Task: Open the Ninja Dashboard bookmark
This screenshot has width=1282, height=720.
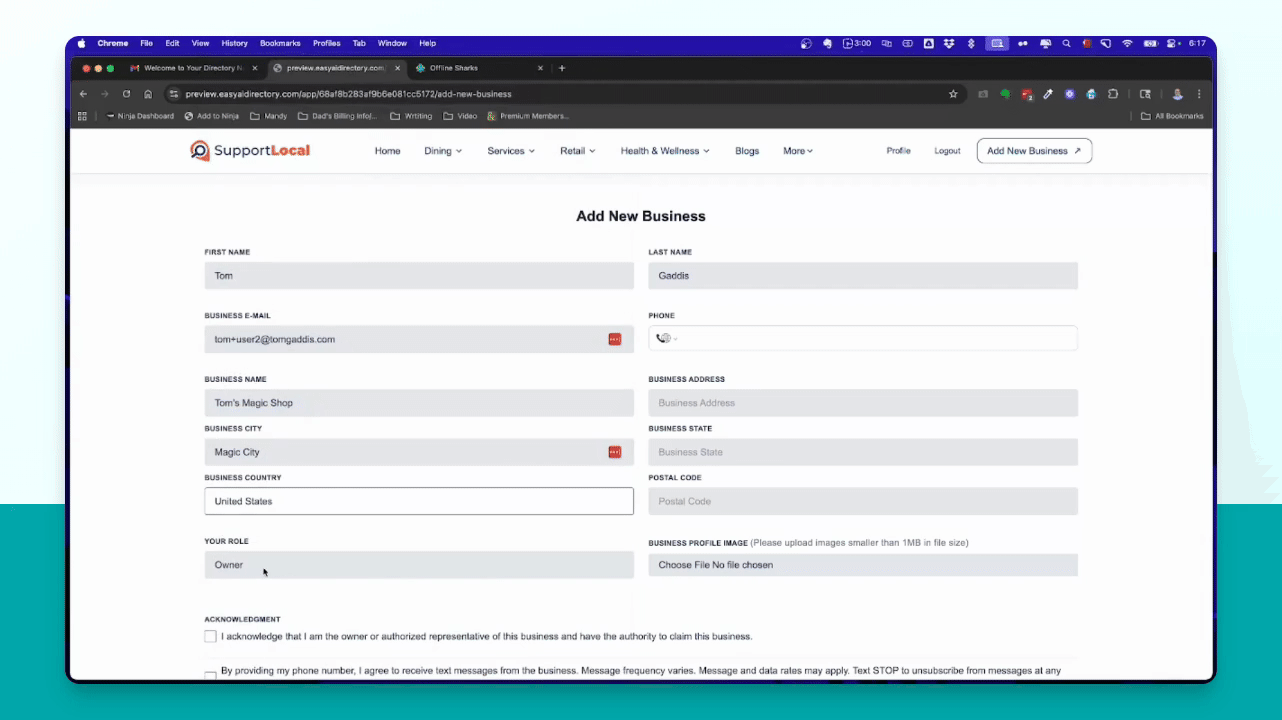Action: [x=139, y=116]
